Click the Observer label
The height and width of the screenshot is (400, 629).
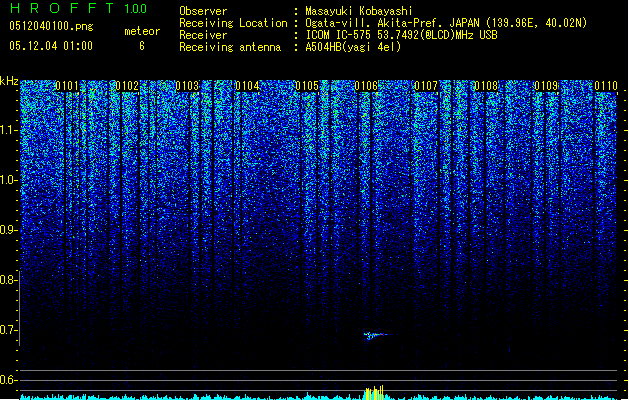pyautogui.click(x=203, y=11)
